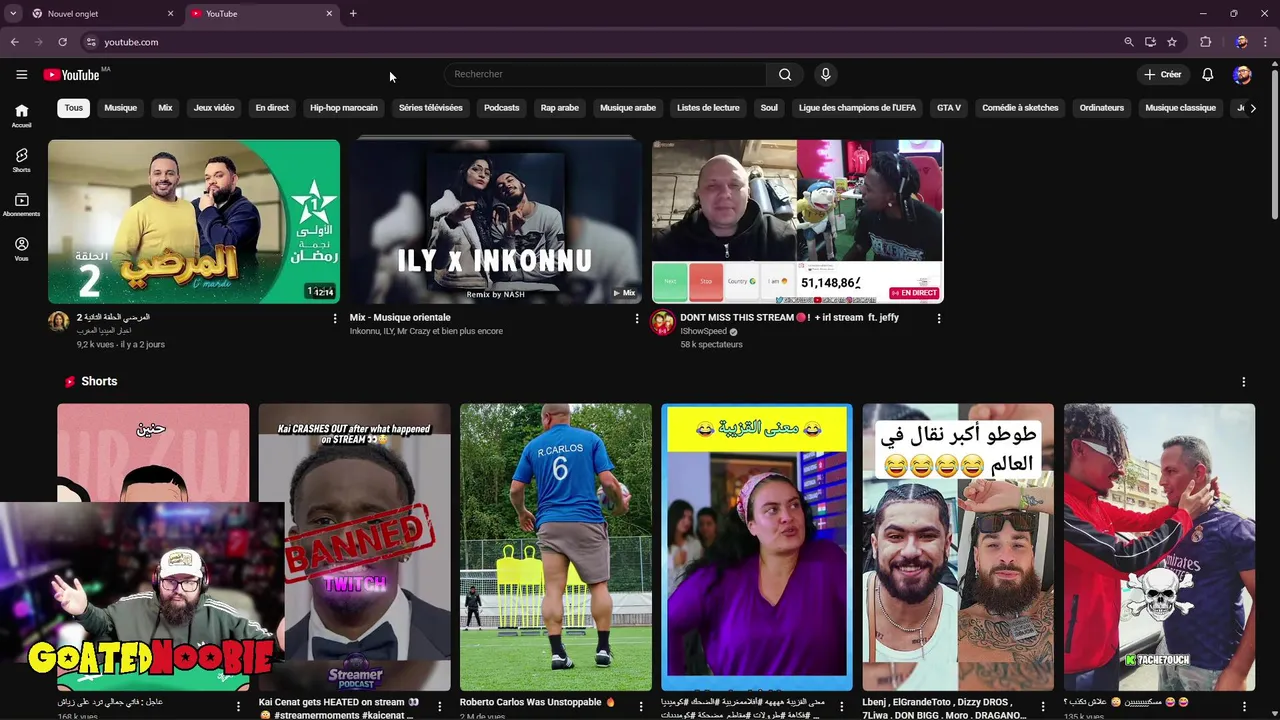Select the Rap arabe chip
The width and height of the screenshot is (1280, 720).
(560, 108)
